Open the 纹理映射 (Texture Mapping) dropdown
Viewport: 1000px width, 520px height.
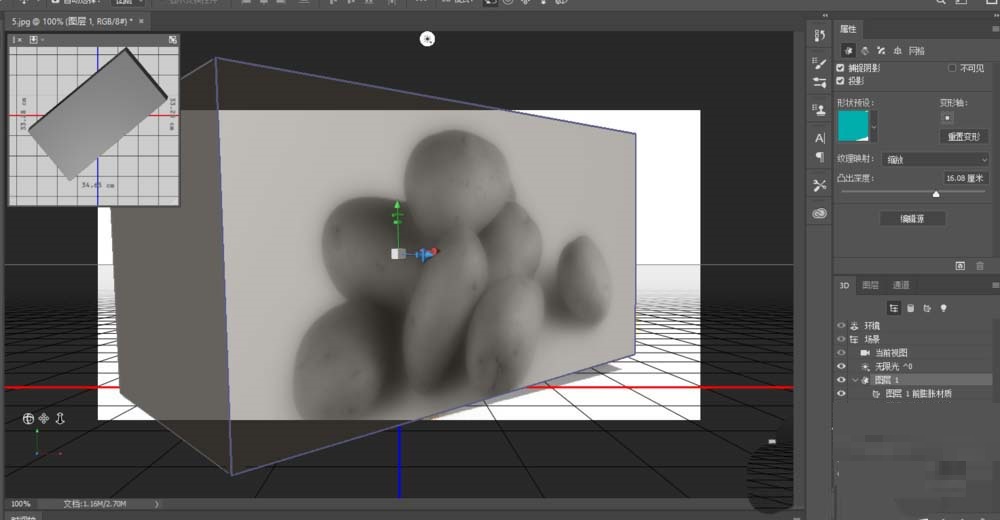pos(934,159)
